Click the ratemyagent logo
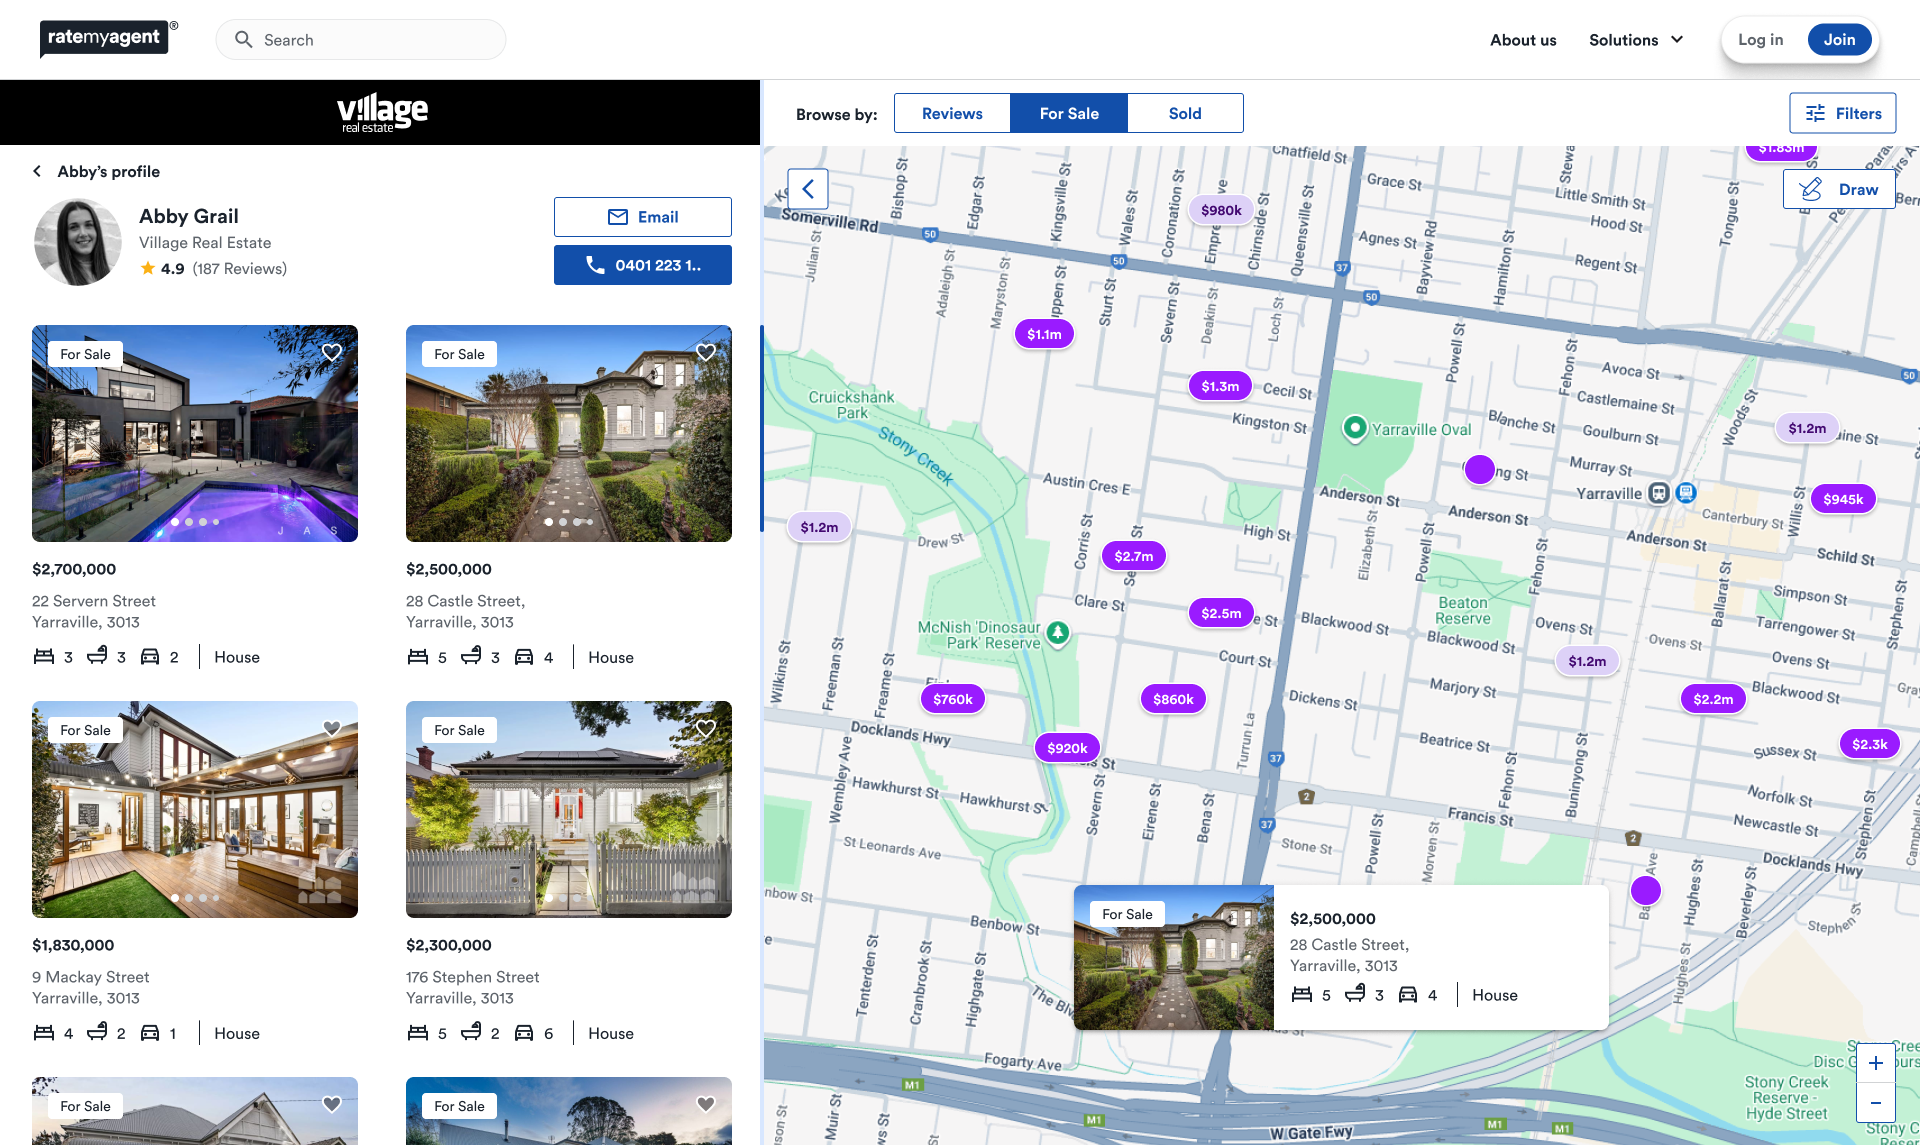The width and height of the screenshot is (1920, 1145). [104, 38]
